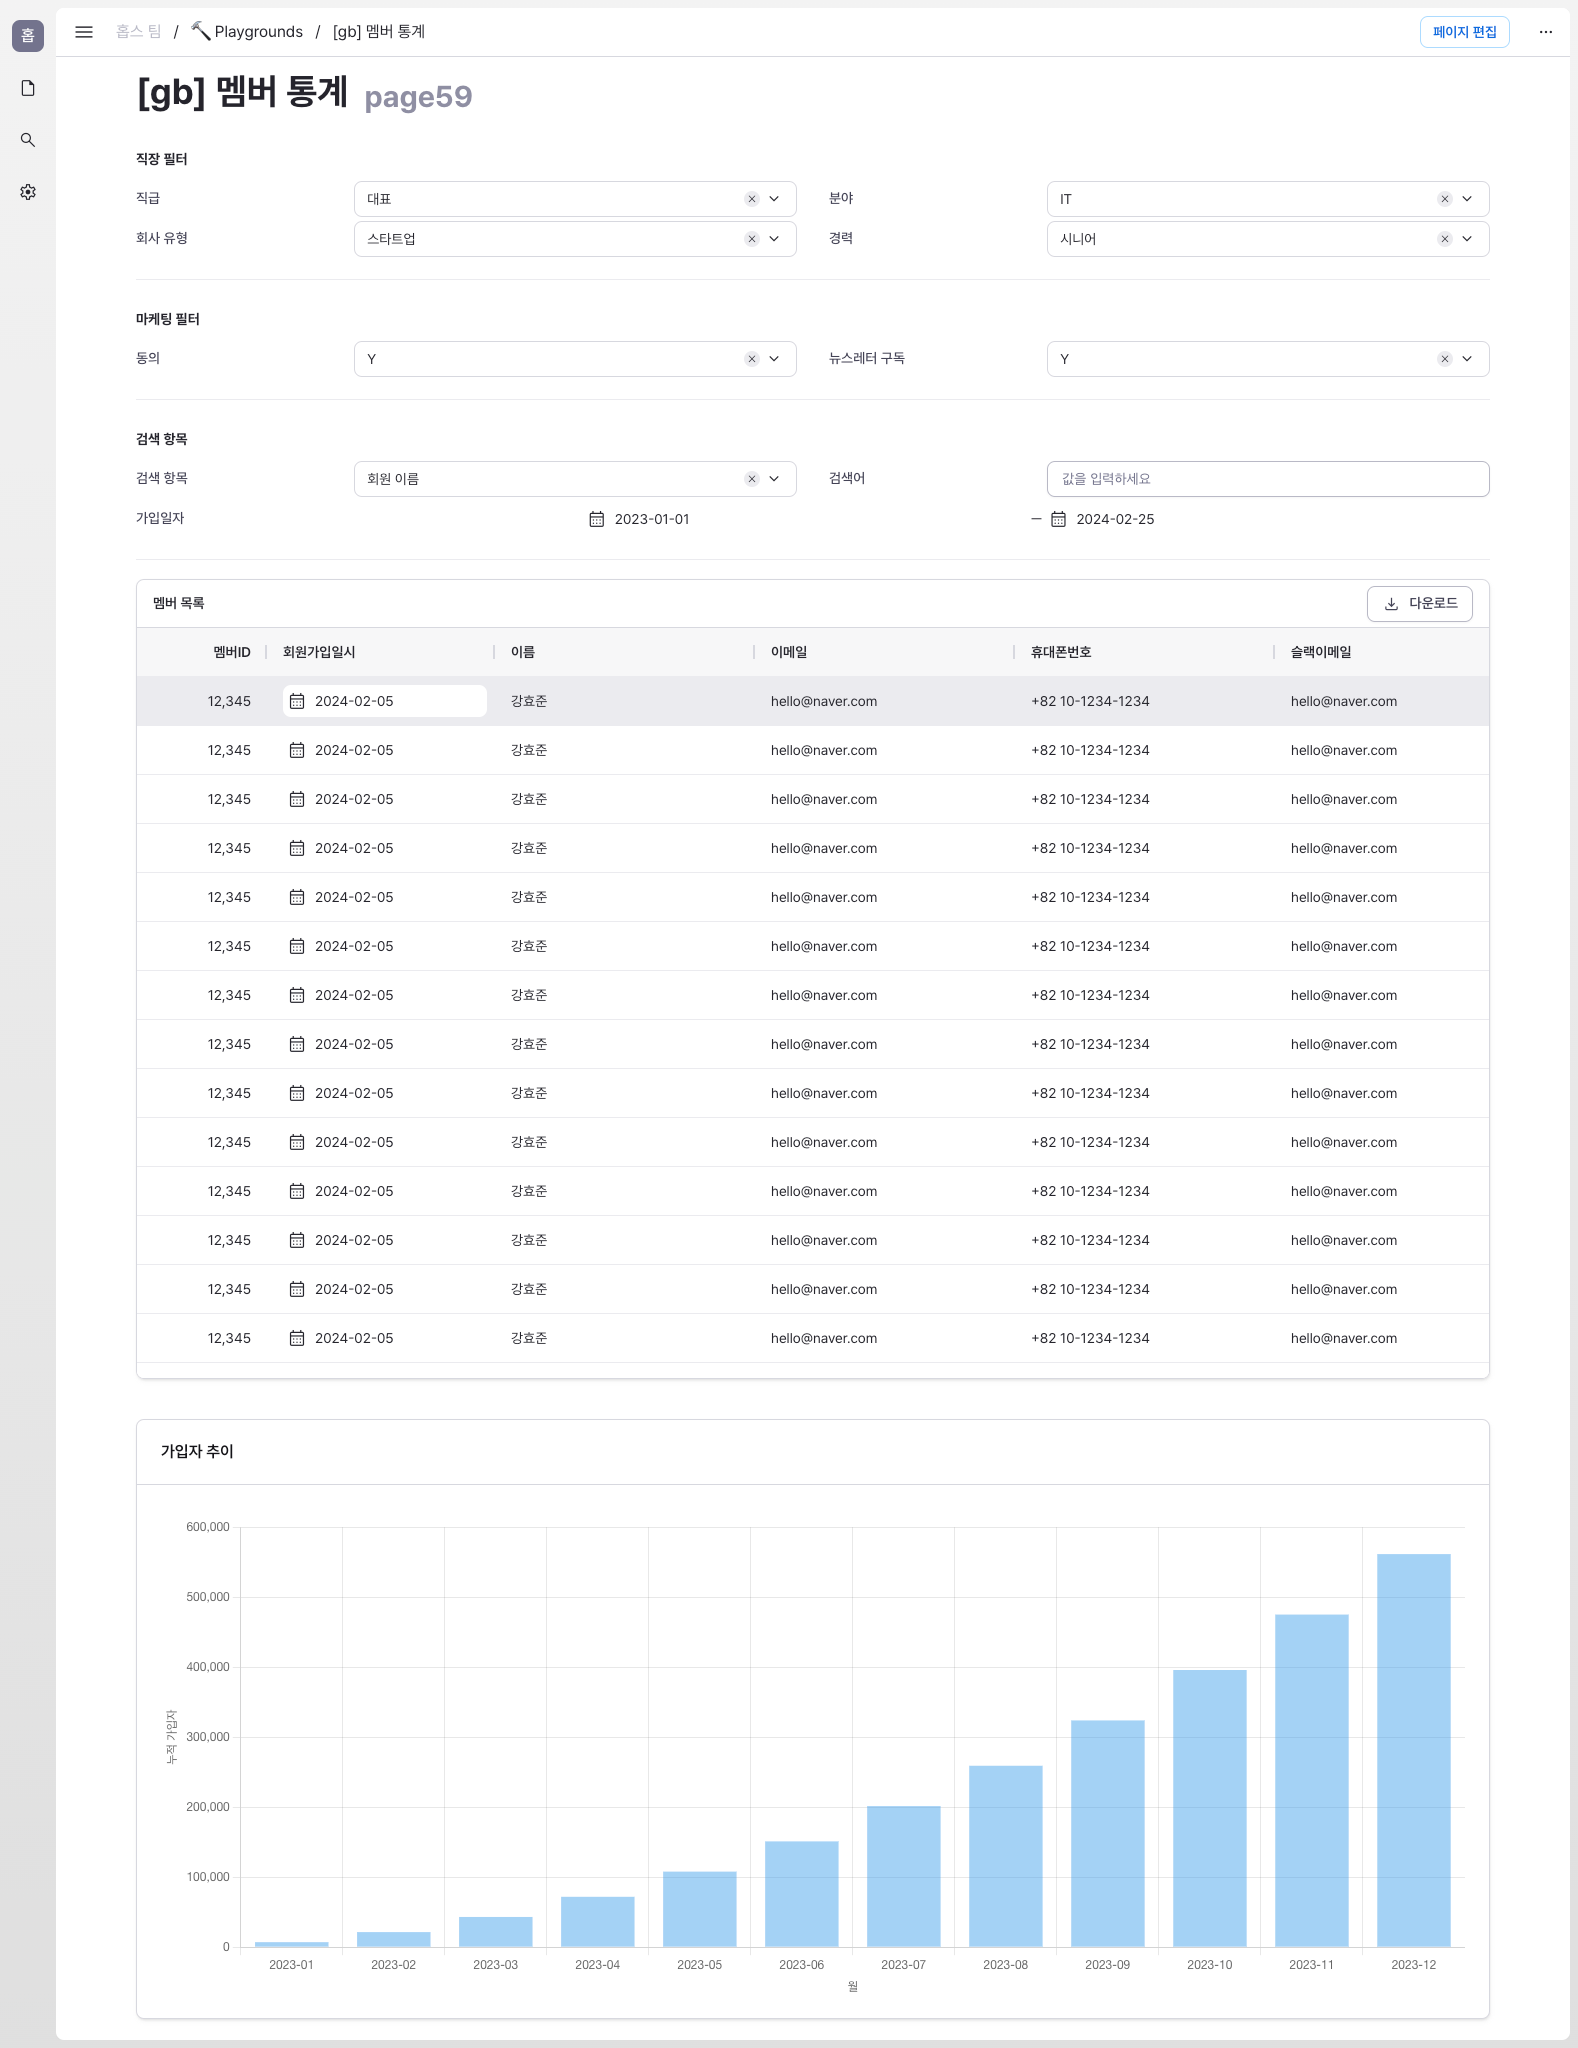Image resolution: width=1578 pixels, height=2048 pixels.
Task: Click the 2023-12 bar in chart
Action: 1413,1750
